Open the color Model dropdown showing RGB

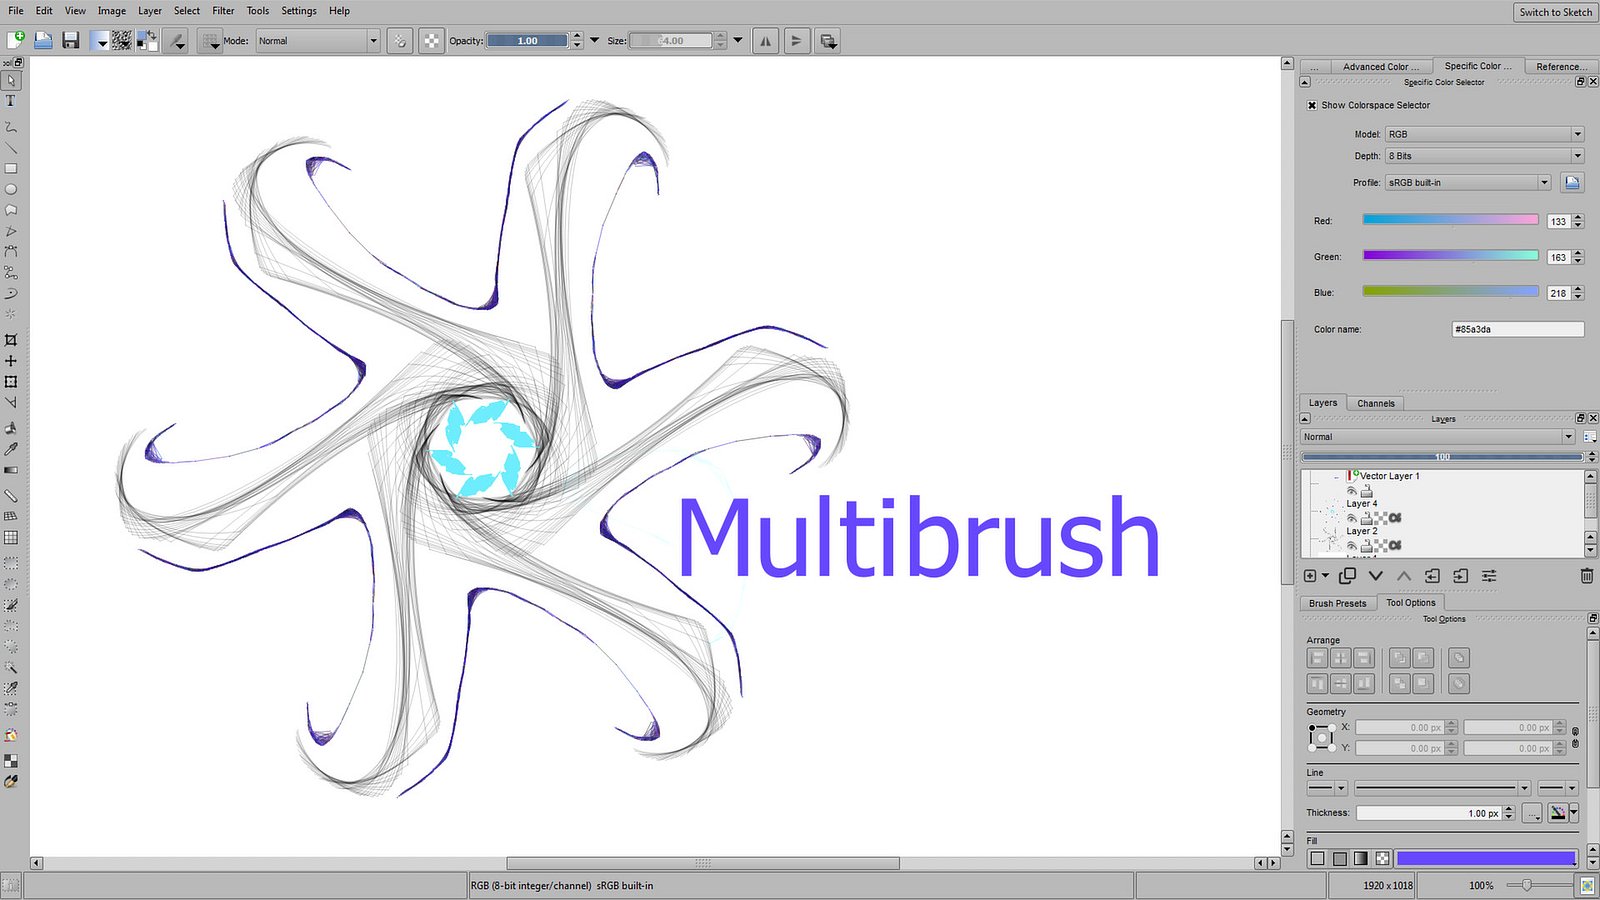1484,133
